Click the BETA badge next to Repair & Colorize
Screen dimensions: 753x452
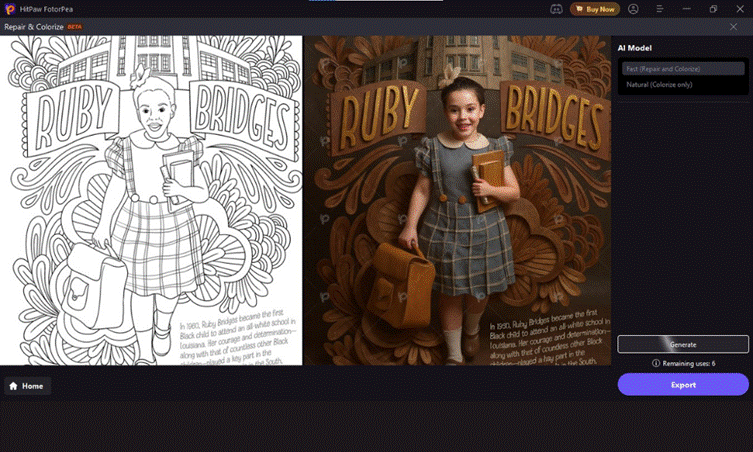click(x=74, y=27)
